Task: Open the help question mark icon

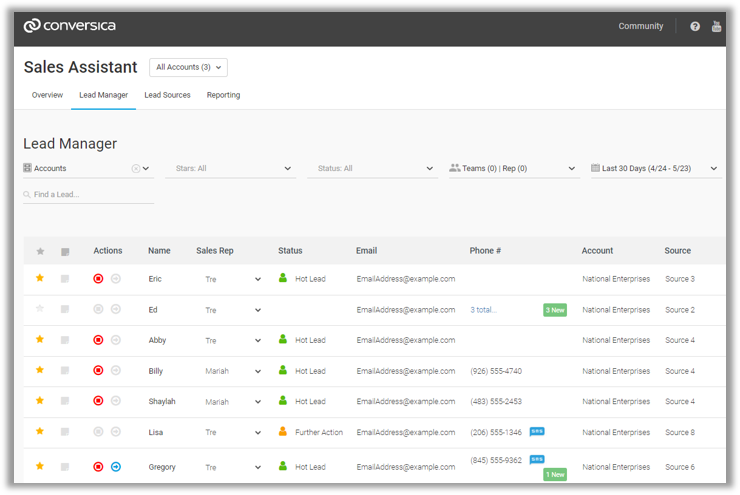Action: (695, 26)
